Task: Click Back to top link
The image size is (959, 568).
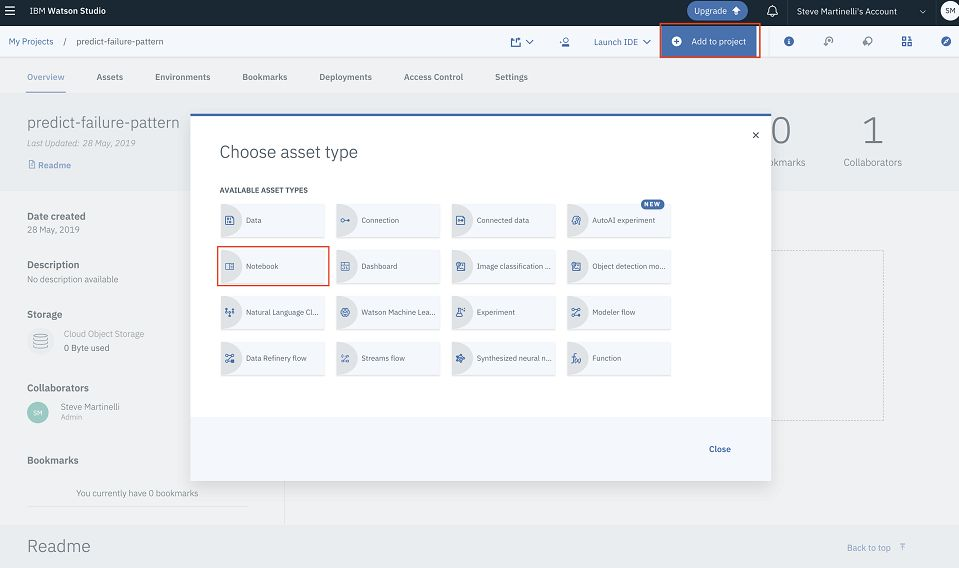Action: (876, 548)
